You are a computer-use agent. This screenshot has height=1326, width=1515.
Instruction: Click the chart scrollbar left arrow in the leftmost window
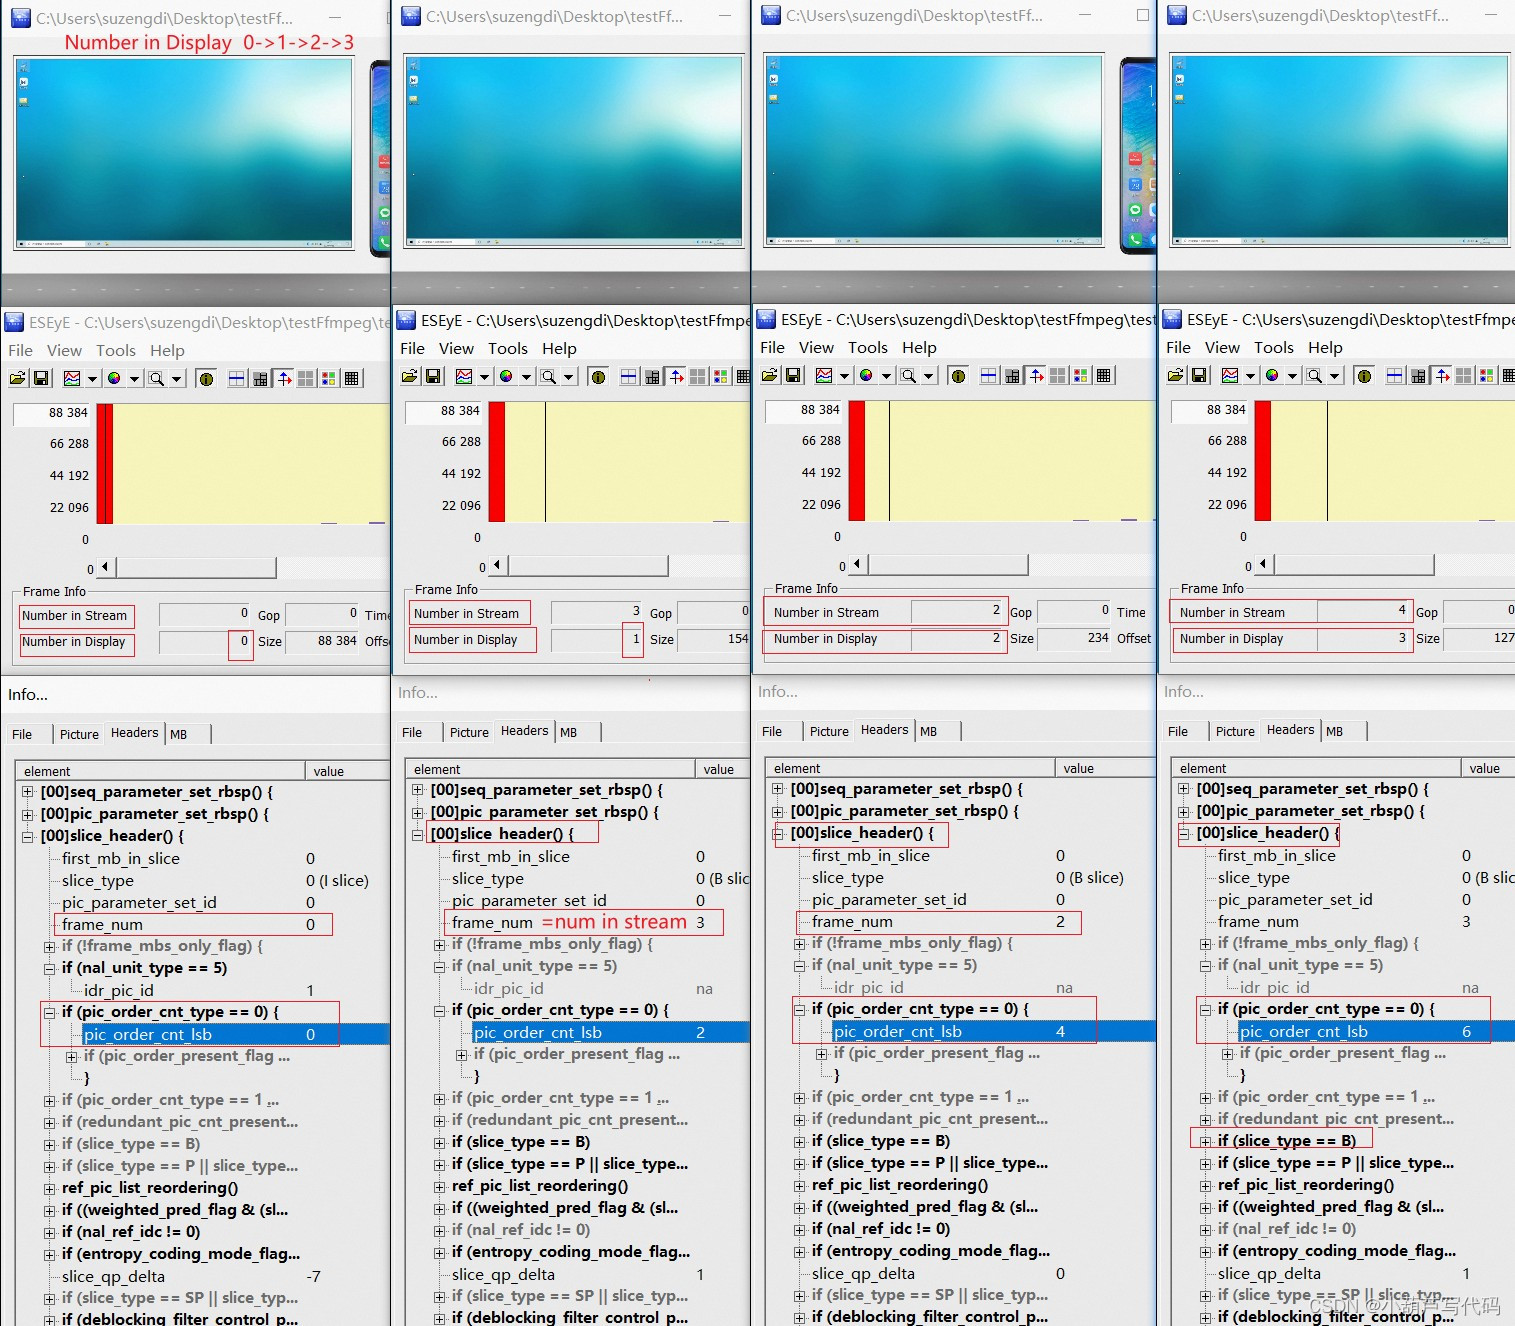point(105,567)
